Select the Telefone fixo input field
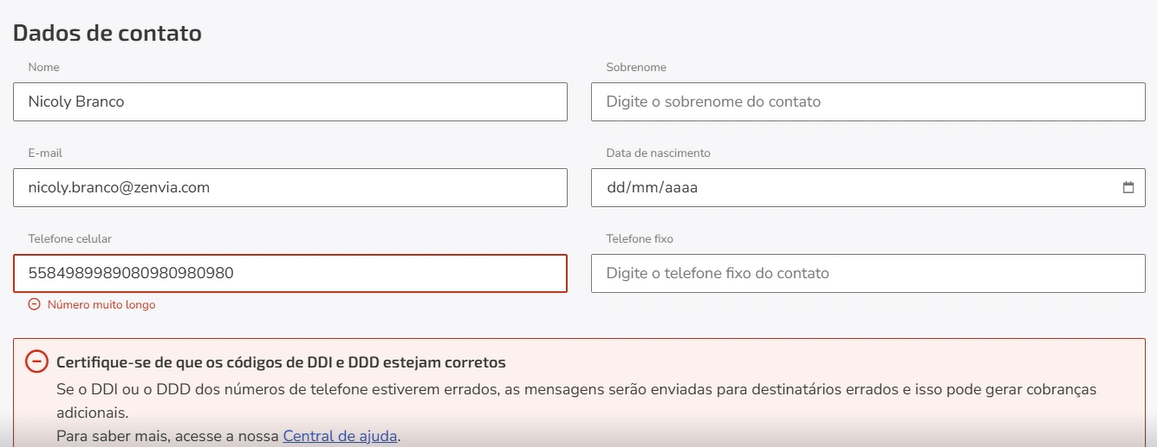The image size is (1157, 447). [868, 274]
